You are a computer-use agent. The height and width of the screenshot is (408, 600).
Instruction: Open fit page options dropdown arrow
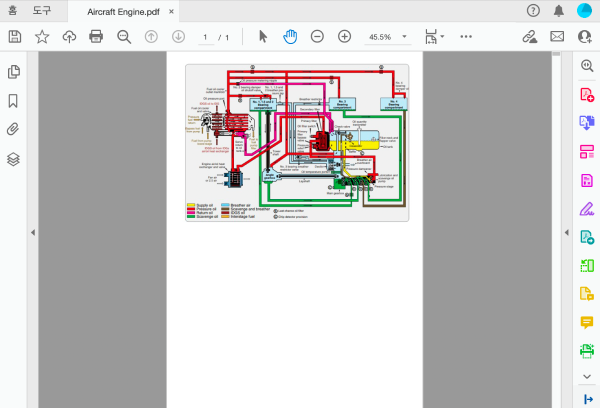pyautogui.click(x=442, y=37)
